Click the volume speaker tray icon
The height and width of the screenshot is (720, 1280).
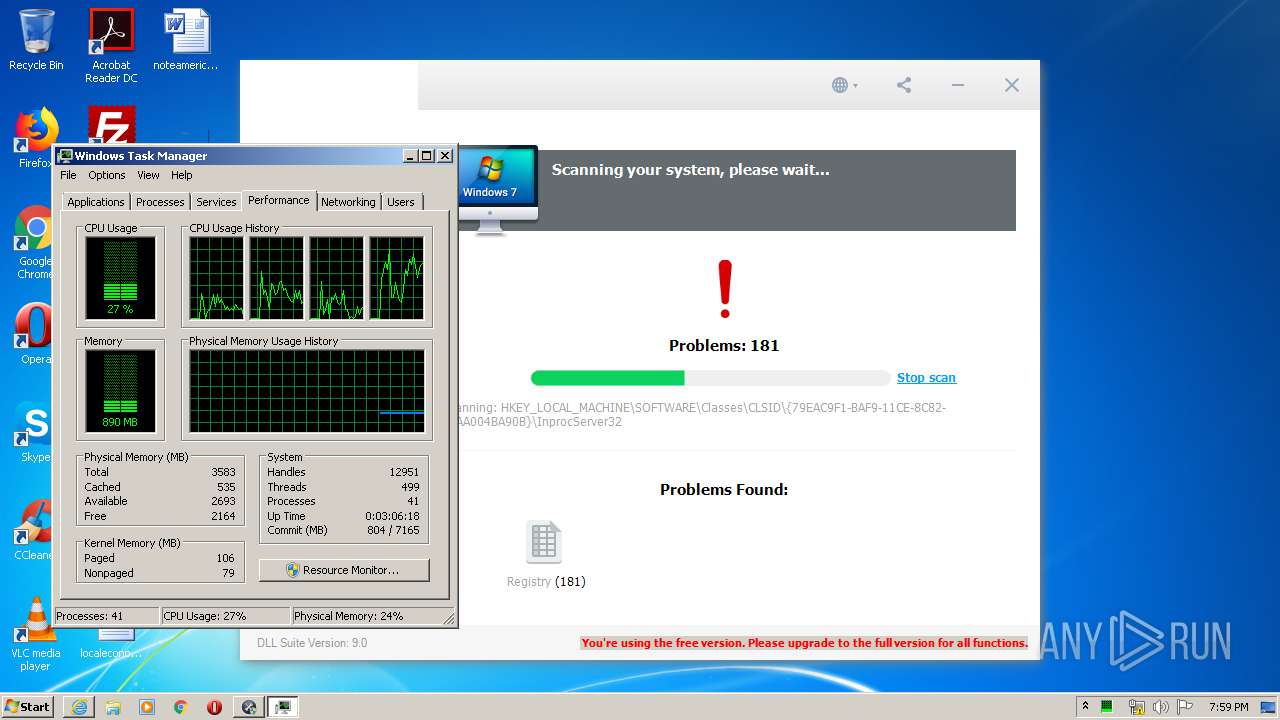[1161, 707]
